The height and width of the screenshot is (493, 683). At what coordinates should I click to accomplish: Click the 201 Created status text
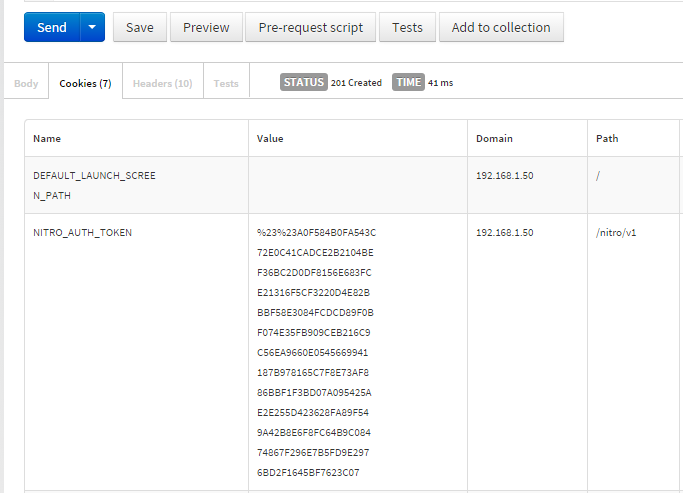(356, 83)
